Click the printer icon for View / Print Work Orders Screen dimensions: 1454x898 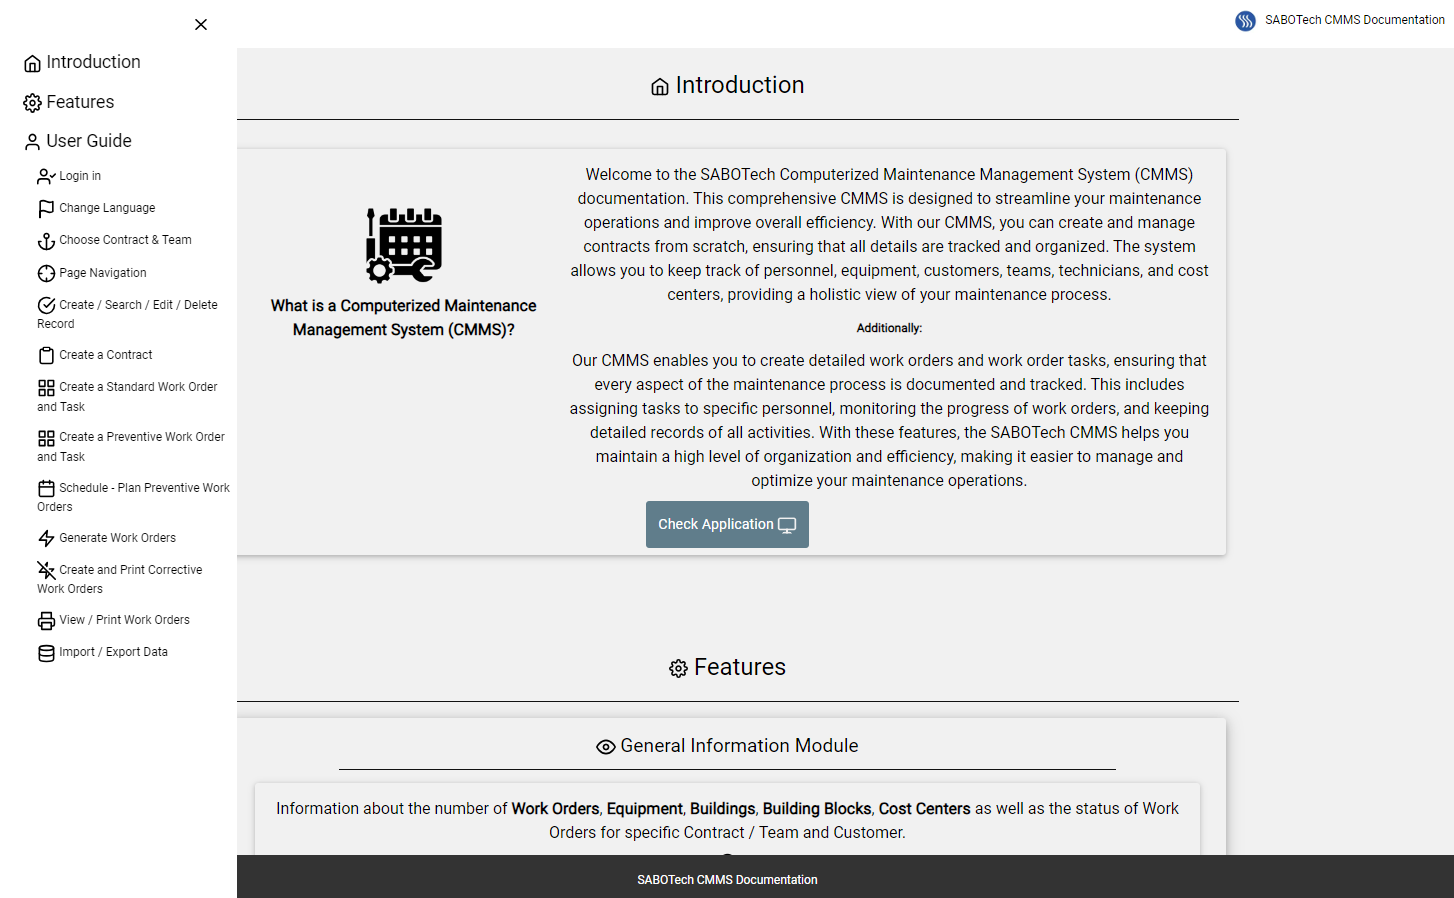tap(46, 621)
